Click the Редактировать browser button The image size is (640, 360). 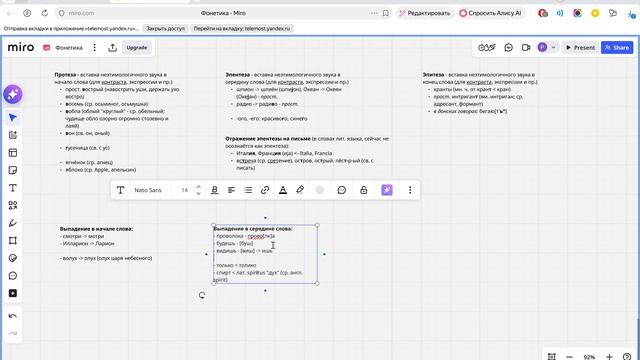[x=424, y=13]
